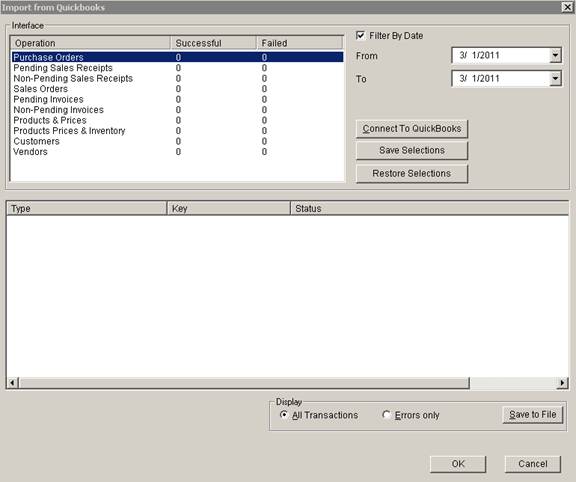This screenshot has height=482, width=576.
Task: Toggle the Filter By Date checkbox
Action: click(360, 35)
